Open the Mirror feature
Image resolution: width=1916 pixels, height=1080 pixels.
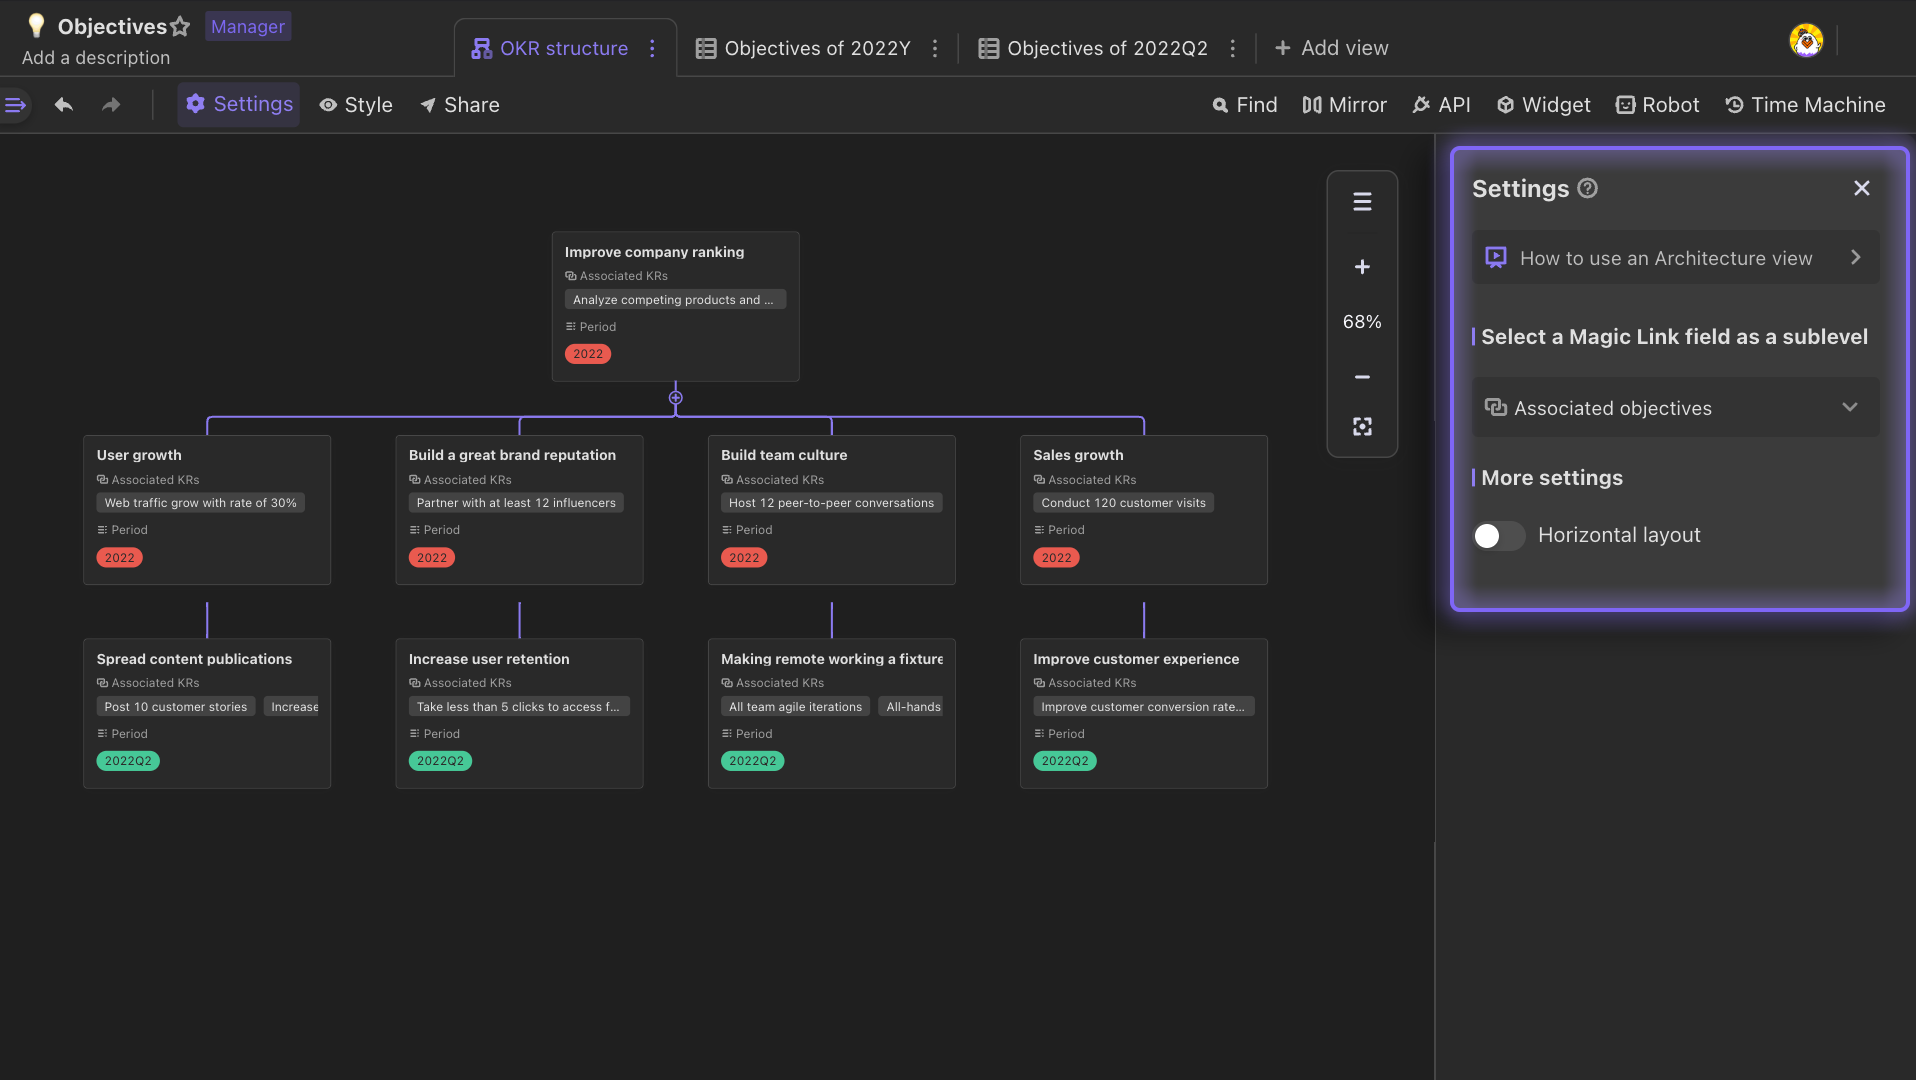1344,105
